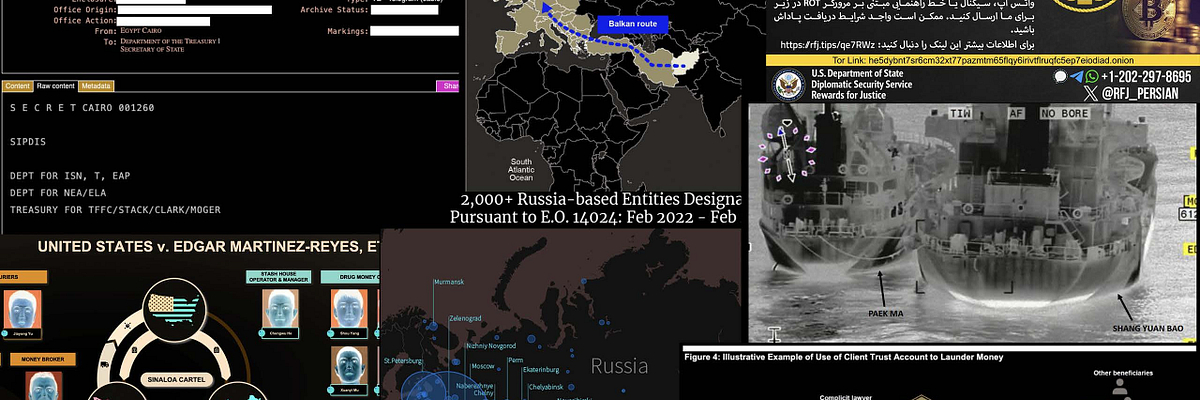Click the +1-202-297-8695 phone number

[1148, 77]
